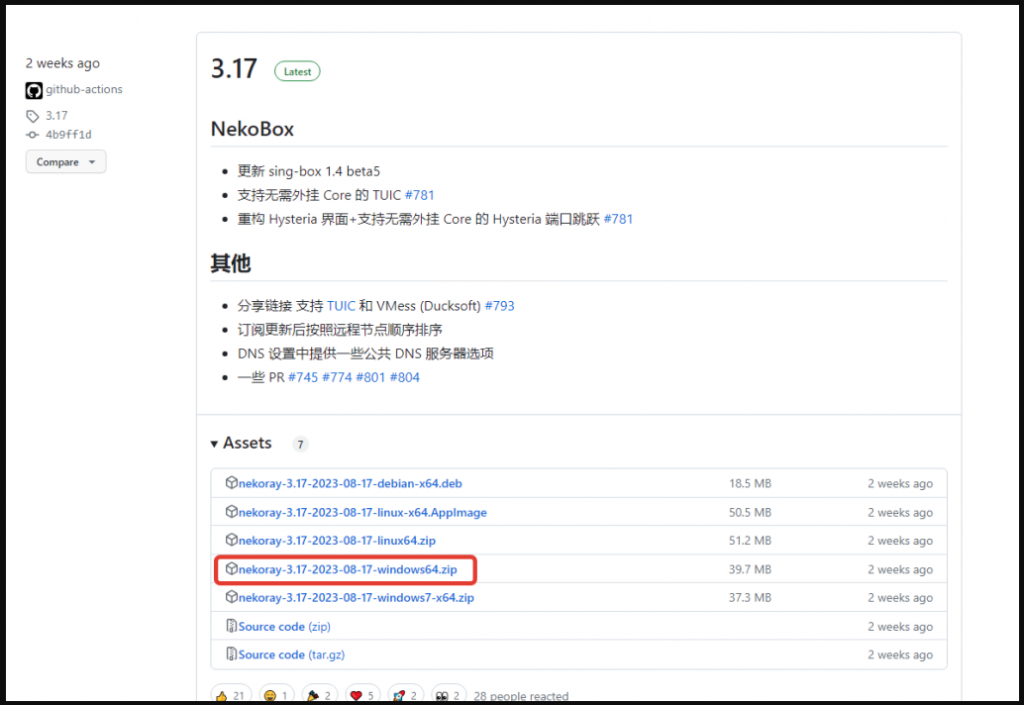Open commit 4b9ff1d link
This screenshot has height=705, width=1024.
coord(68,135)
